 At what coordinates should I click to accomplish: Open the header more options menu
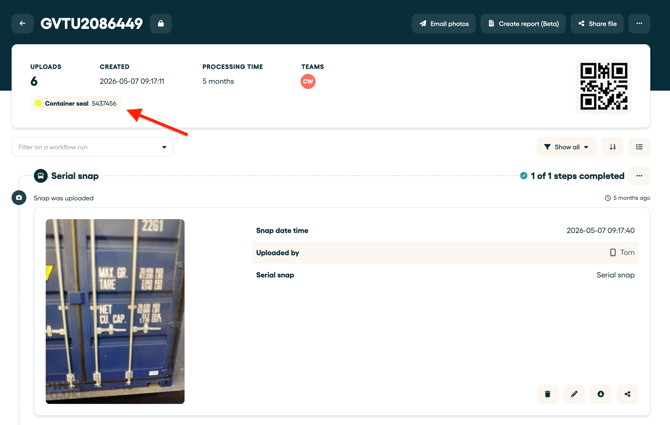pyautogui.click(x=639, y=23)
